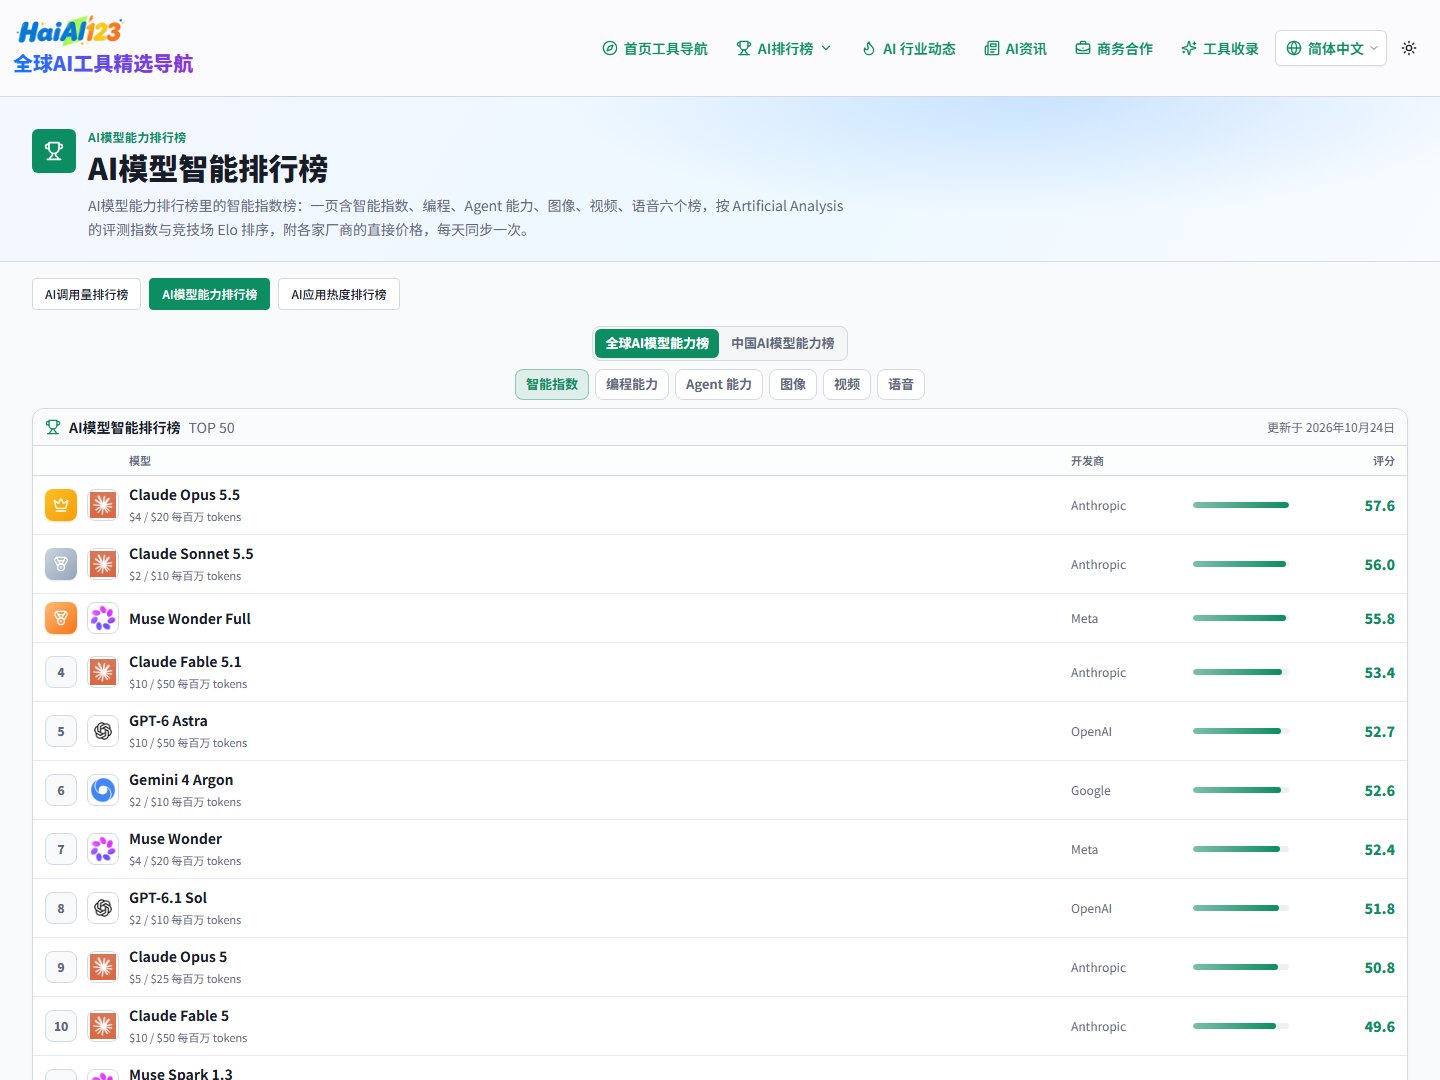This screenshot has height=1080, width=1440.
Task: Switch to 中国AI模型能力榜
Action: pyautogui.click(x=783, y=343)
